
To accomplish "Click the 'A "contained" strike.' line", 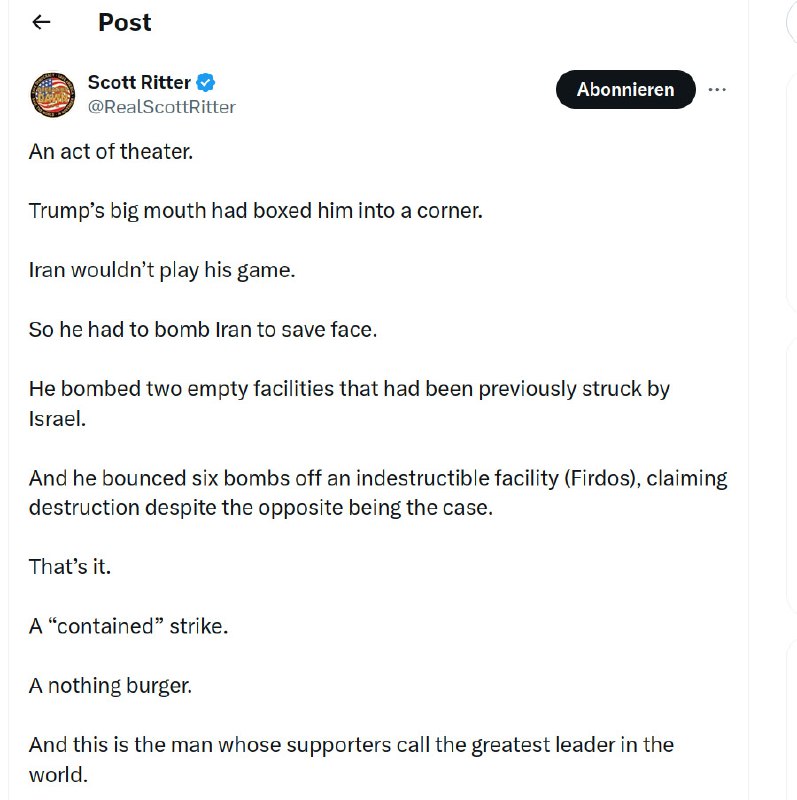I will [130, 626].
